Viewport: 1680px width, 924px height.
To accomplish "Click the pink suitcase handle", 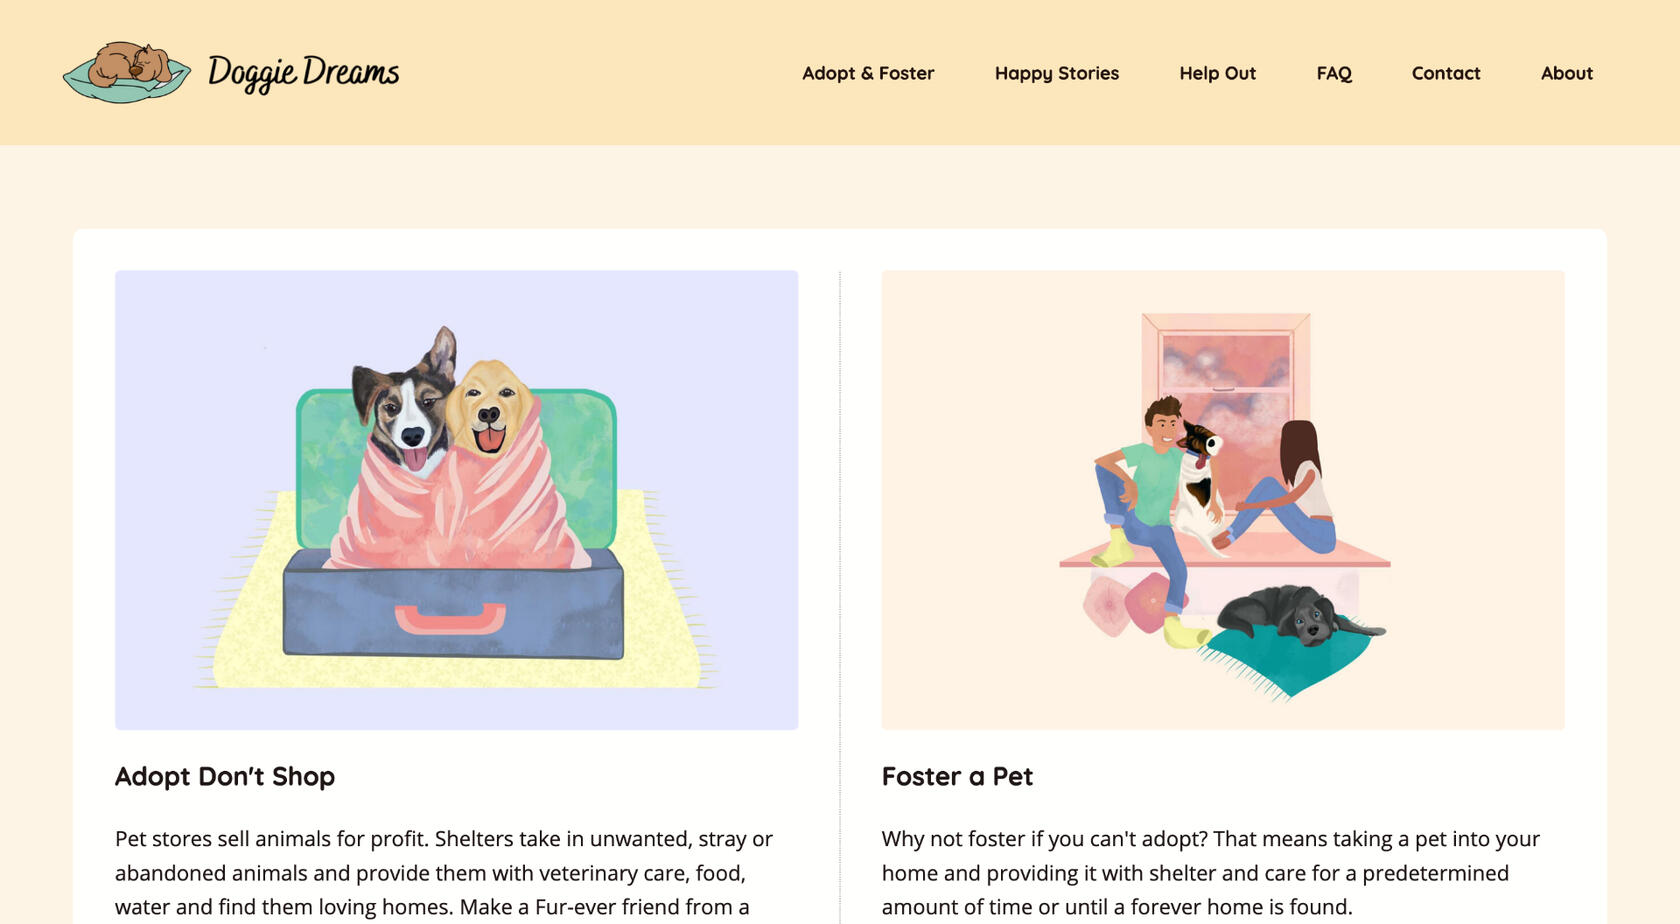I will pyautogui.click(x=450, y=619).
